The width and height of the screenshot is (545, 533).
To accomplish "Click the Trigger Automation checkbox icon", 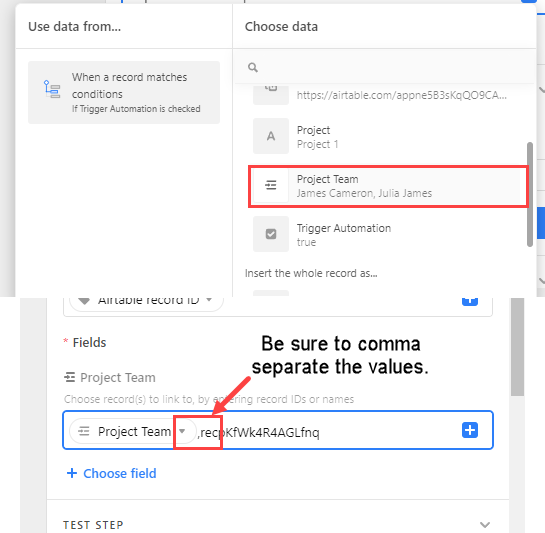I will [271, 234].
